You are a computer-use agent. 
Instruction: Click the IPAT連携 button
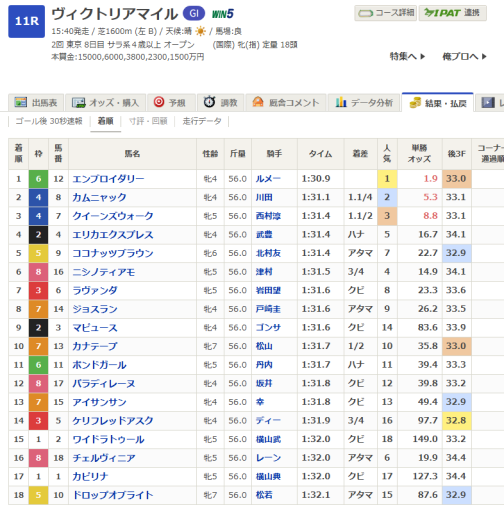click(x=452, y=13)
